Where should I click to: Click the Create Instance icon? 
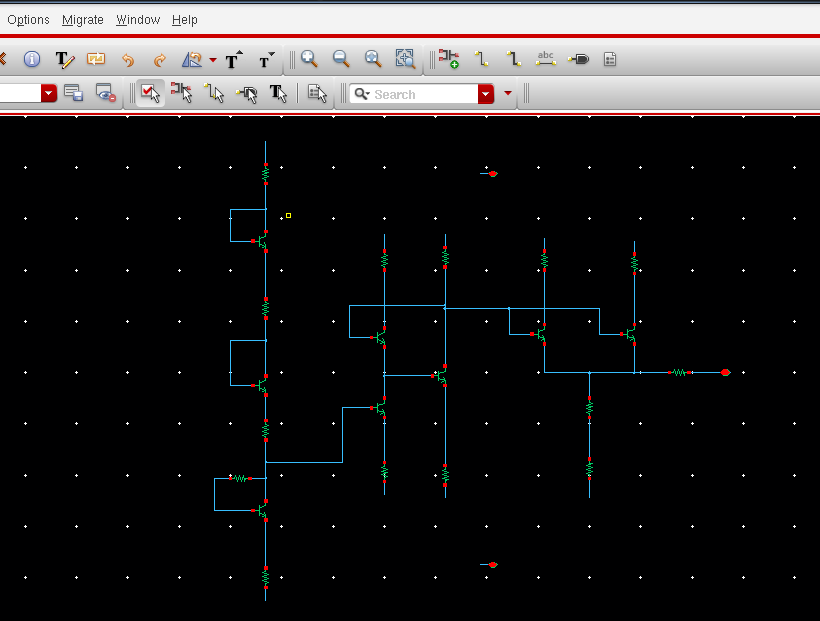[448, 60]
